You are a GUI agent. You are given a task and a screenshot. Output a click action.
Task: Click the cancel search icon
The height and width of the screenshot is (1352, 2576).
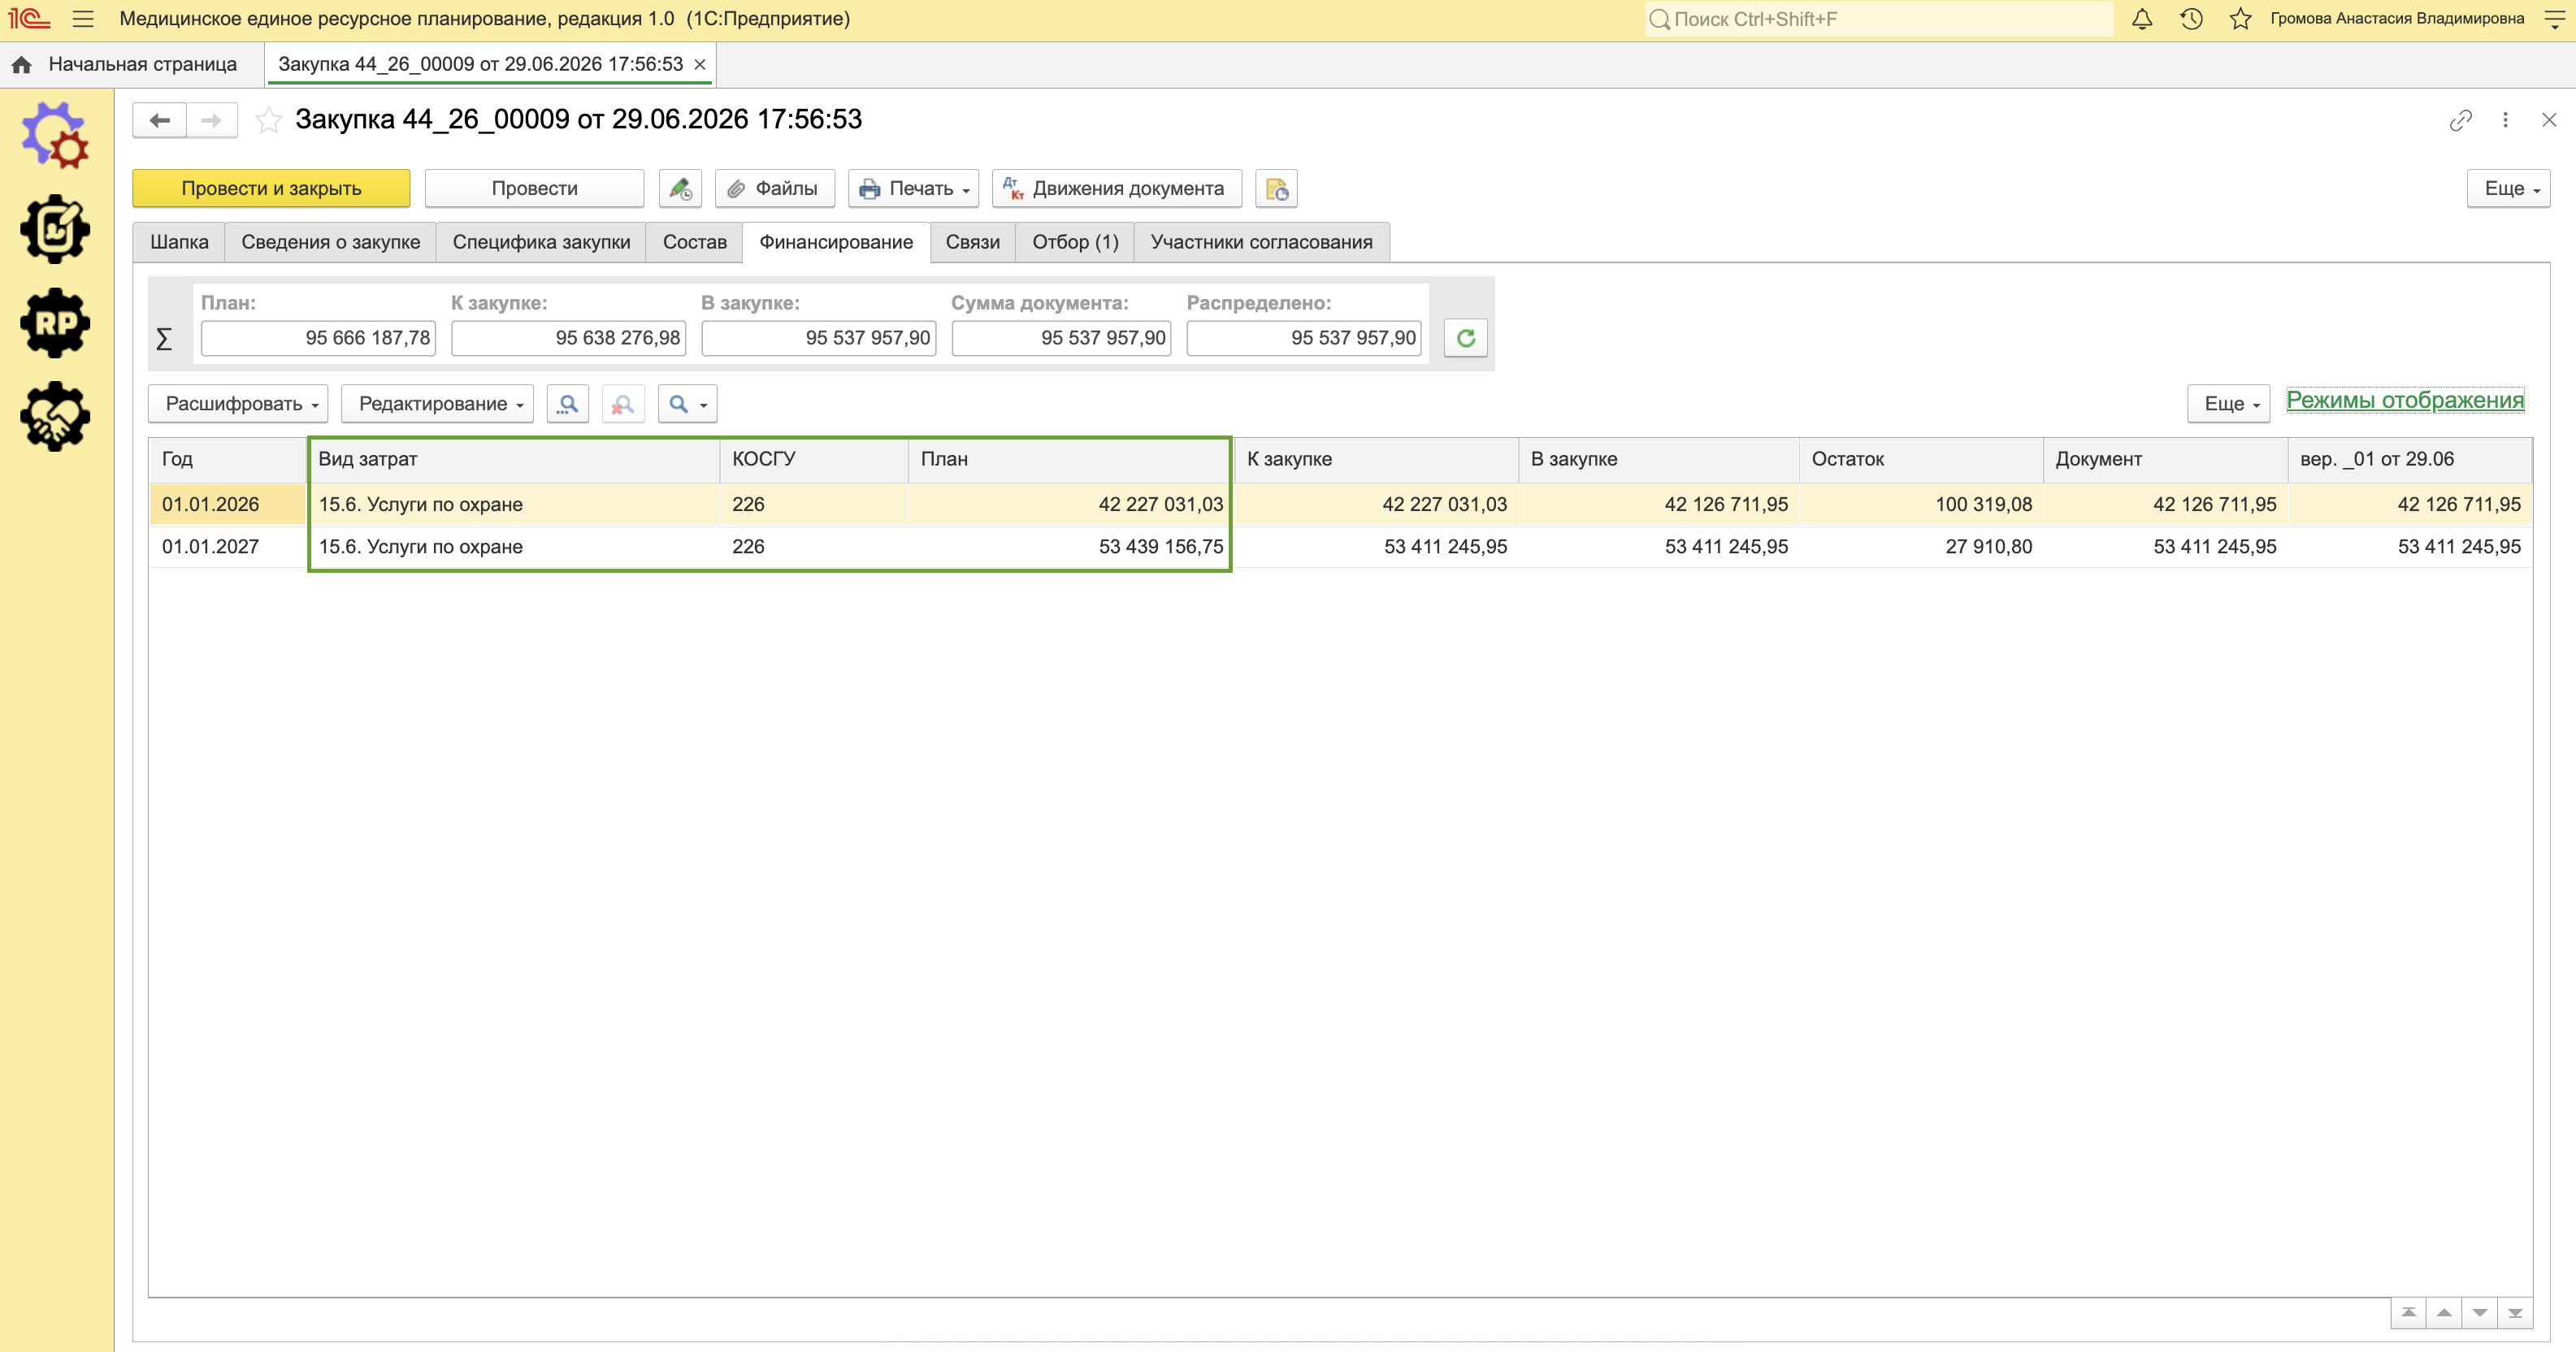(623, 404)
